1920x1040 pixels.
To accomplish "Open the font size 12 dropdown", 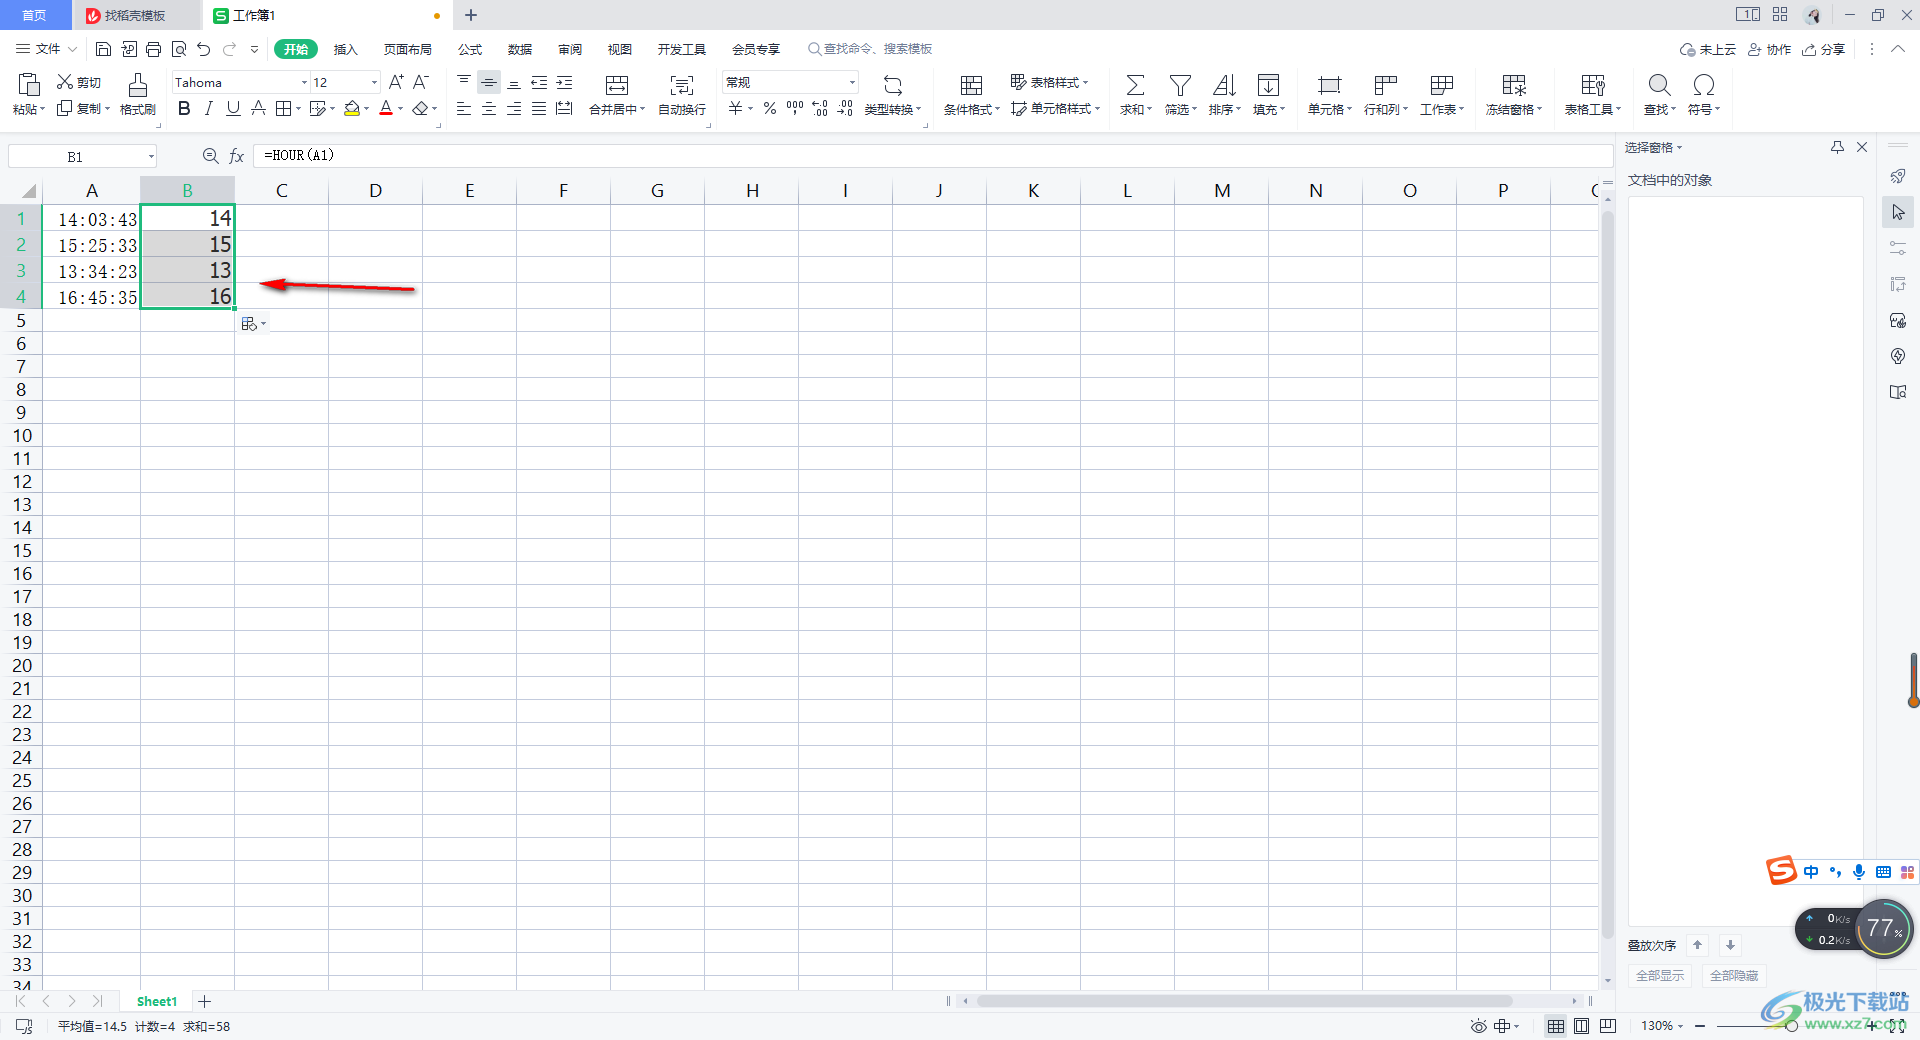I will coord(374,82).
